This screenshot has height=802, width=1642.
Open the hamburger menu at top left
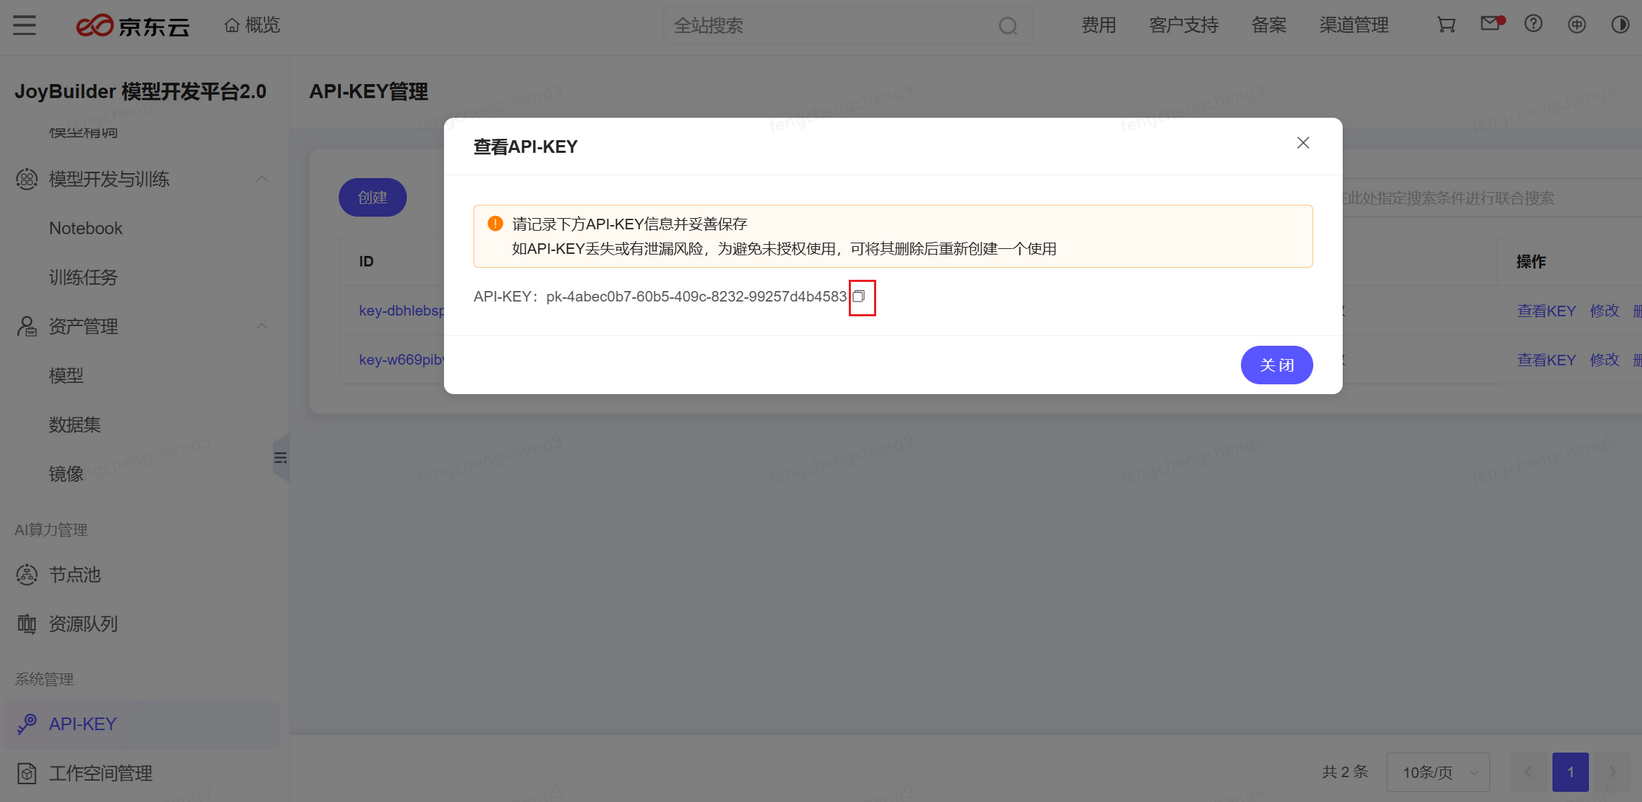[24, 25]
